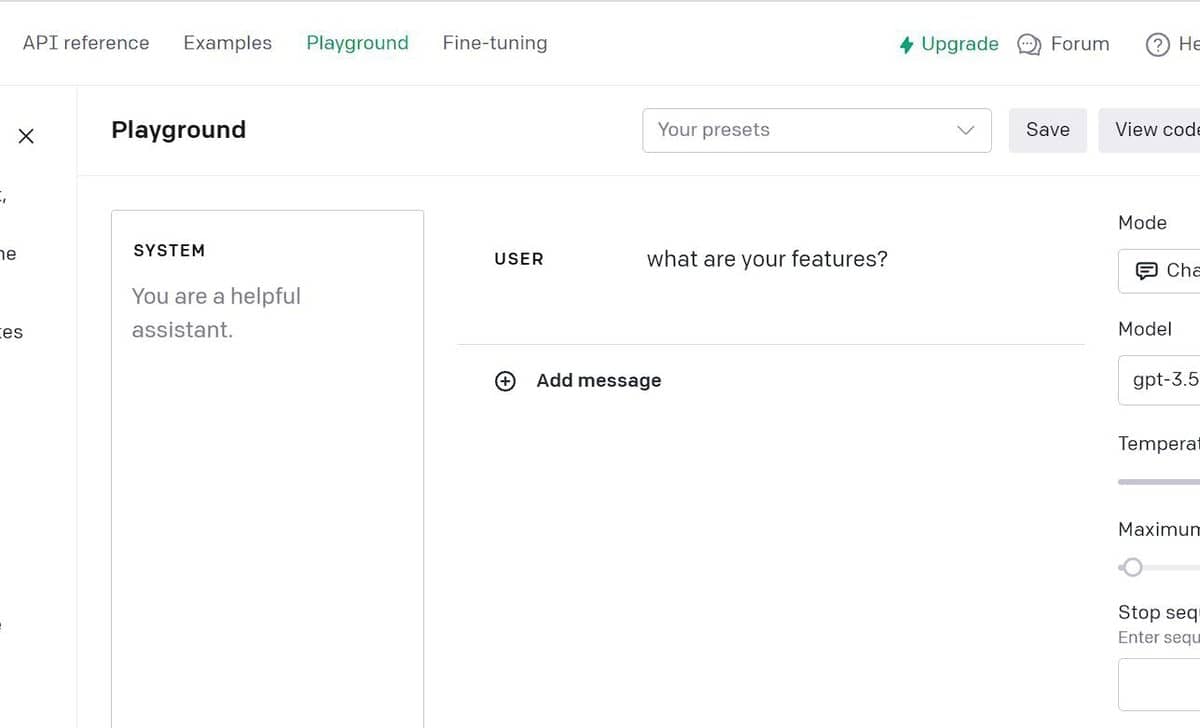Click the Temperature slider track
This screenshot has width=1200, height=728.
click(x=1160, y=482)
